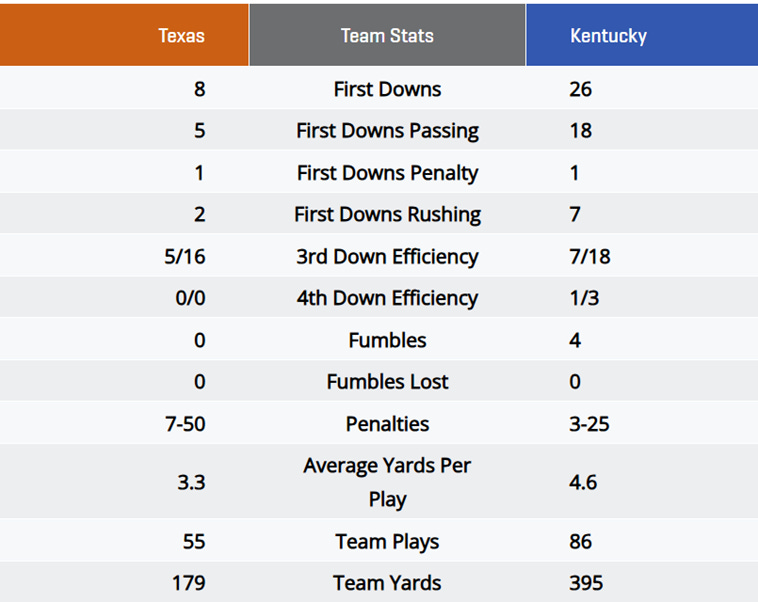Click the First Downs row label
The height and width of the screenshot is (602, 758).
pyautogui.click(x=387, y=89)
